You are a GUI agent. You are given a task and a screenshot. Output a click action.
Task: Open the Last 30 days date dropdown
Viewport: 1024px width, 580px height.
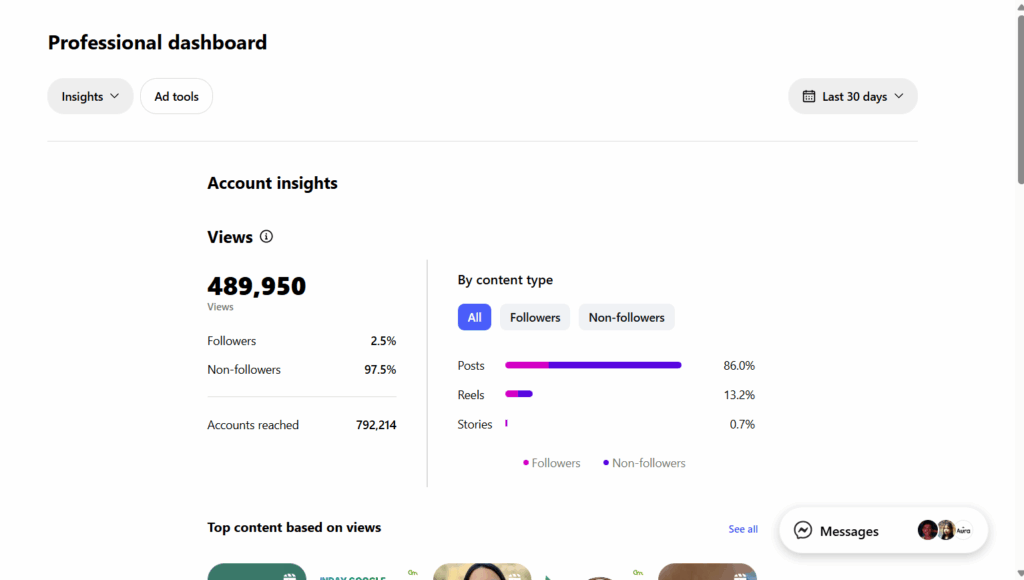click(x=853, y=97)
